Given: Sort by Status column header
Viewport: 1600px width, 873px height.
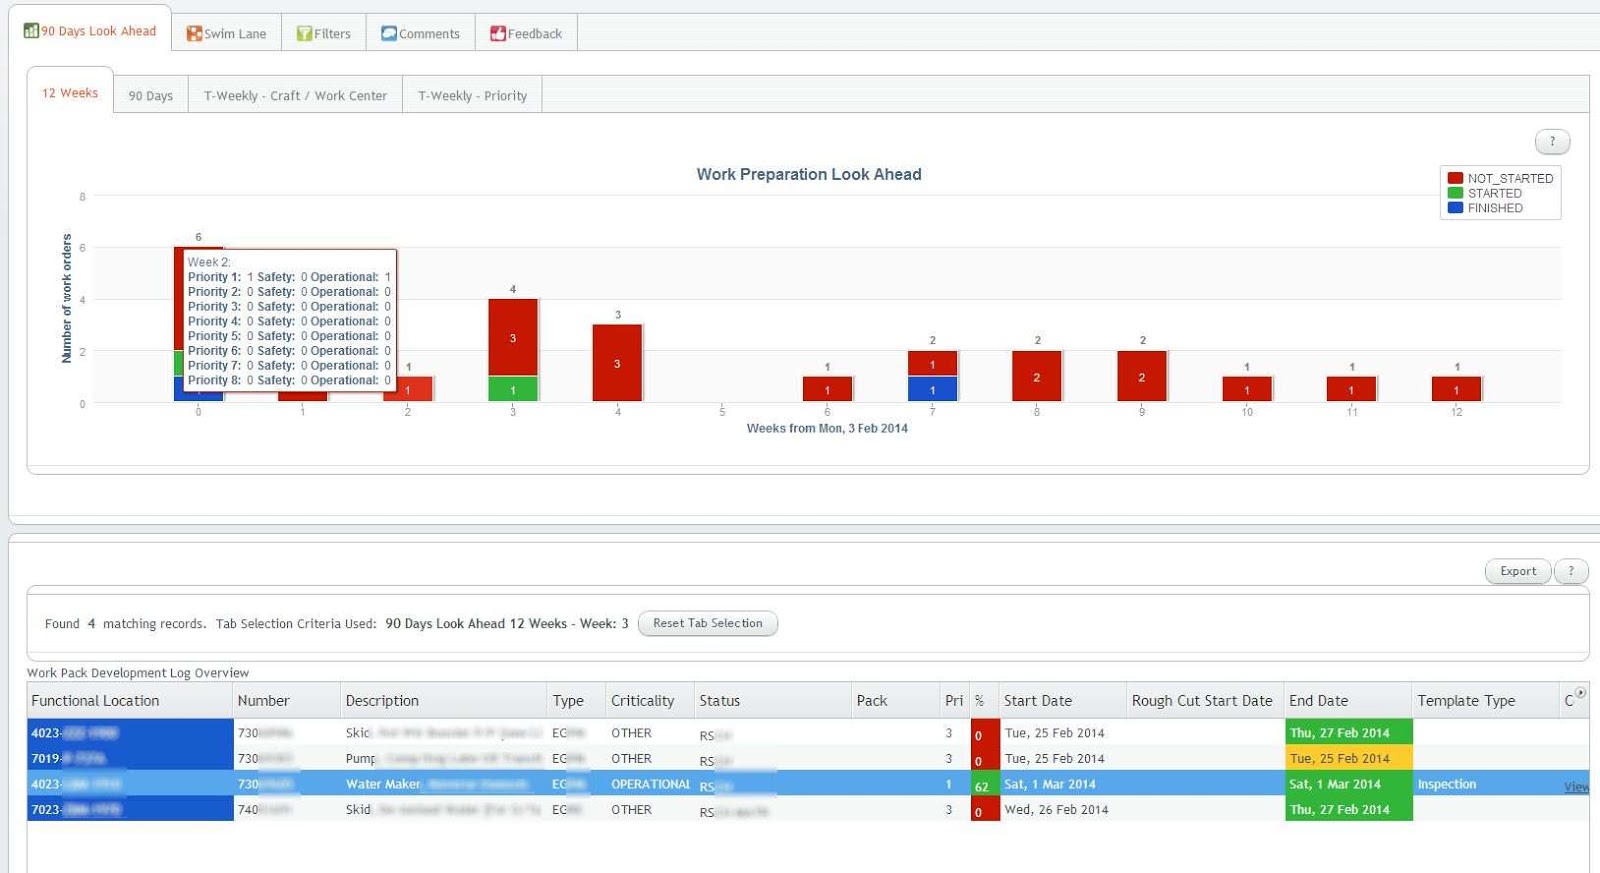Looking at the screenshot, I should pos(773,700).
